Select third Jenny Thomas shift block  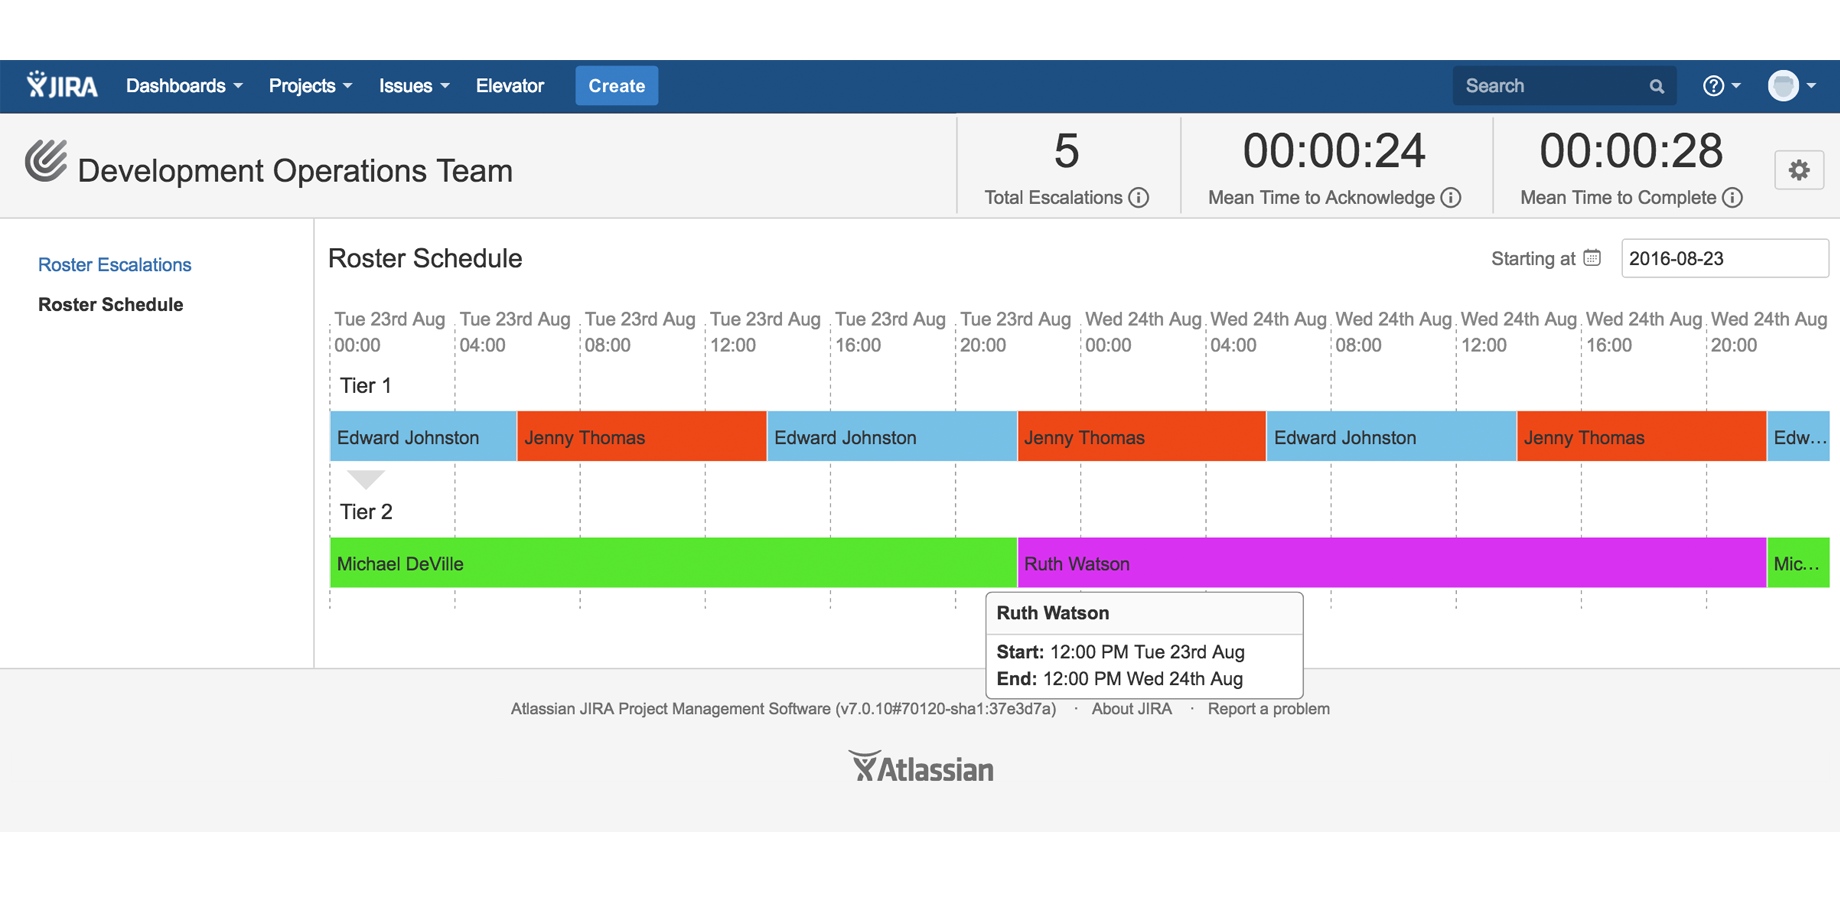[x=1642, y=437]
